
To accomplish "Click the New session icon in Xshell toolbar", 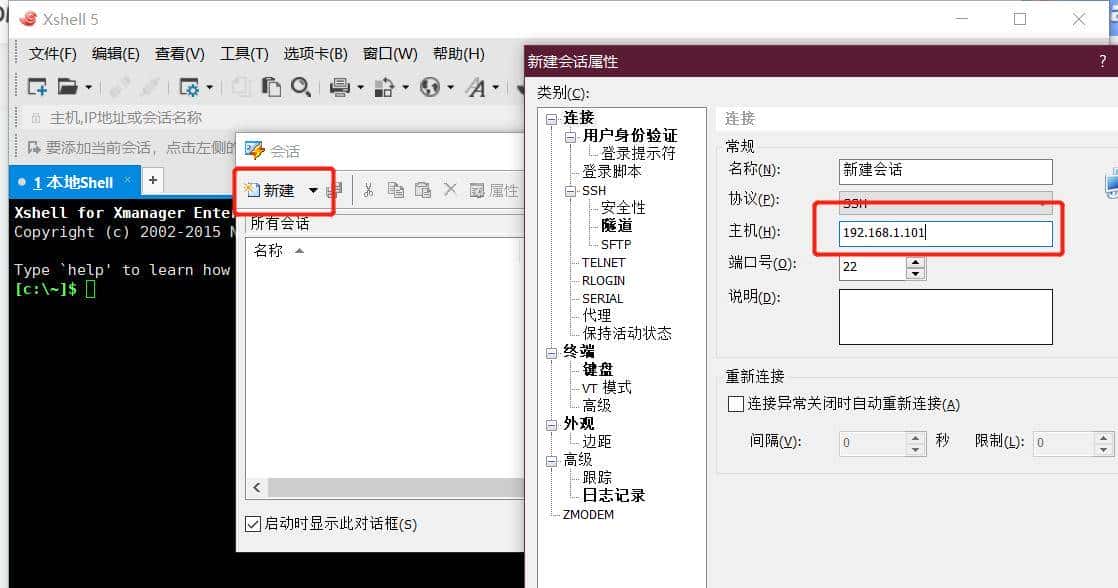I will coord(36,87).
